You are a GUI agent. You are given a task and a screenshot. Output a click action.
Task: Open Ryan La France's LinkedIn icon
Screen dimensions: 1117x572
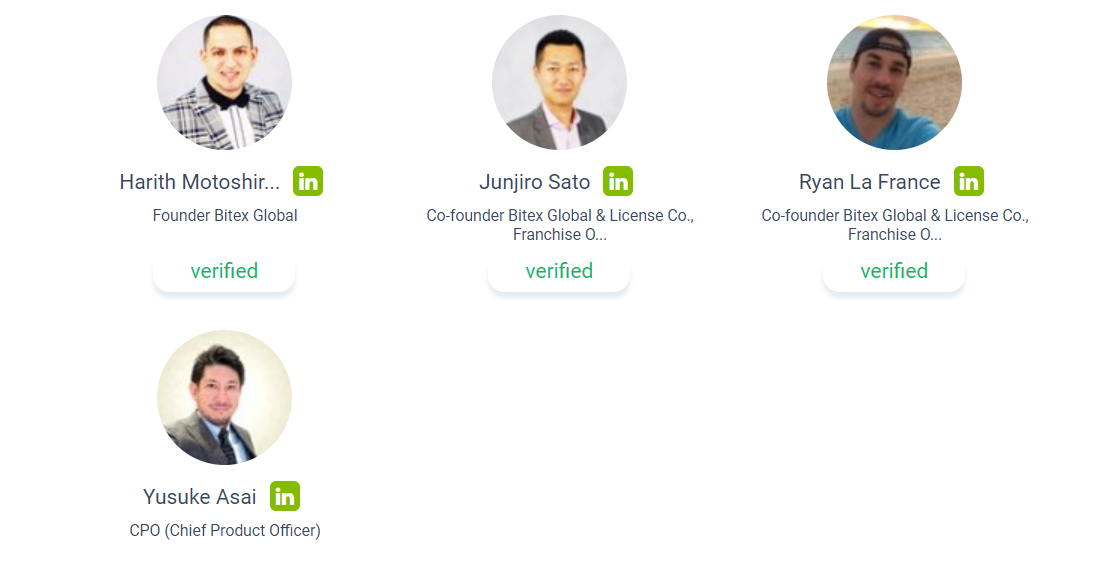point(969,181)
